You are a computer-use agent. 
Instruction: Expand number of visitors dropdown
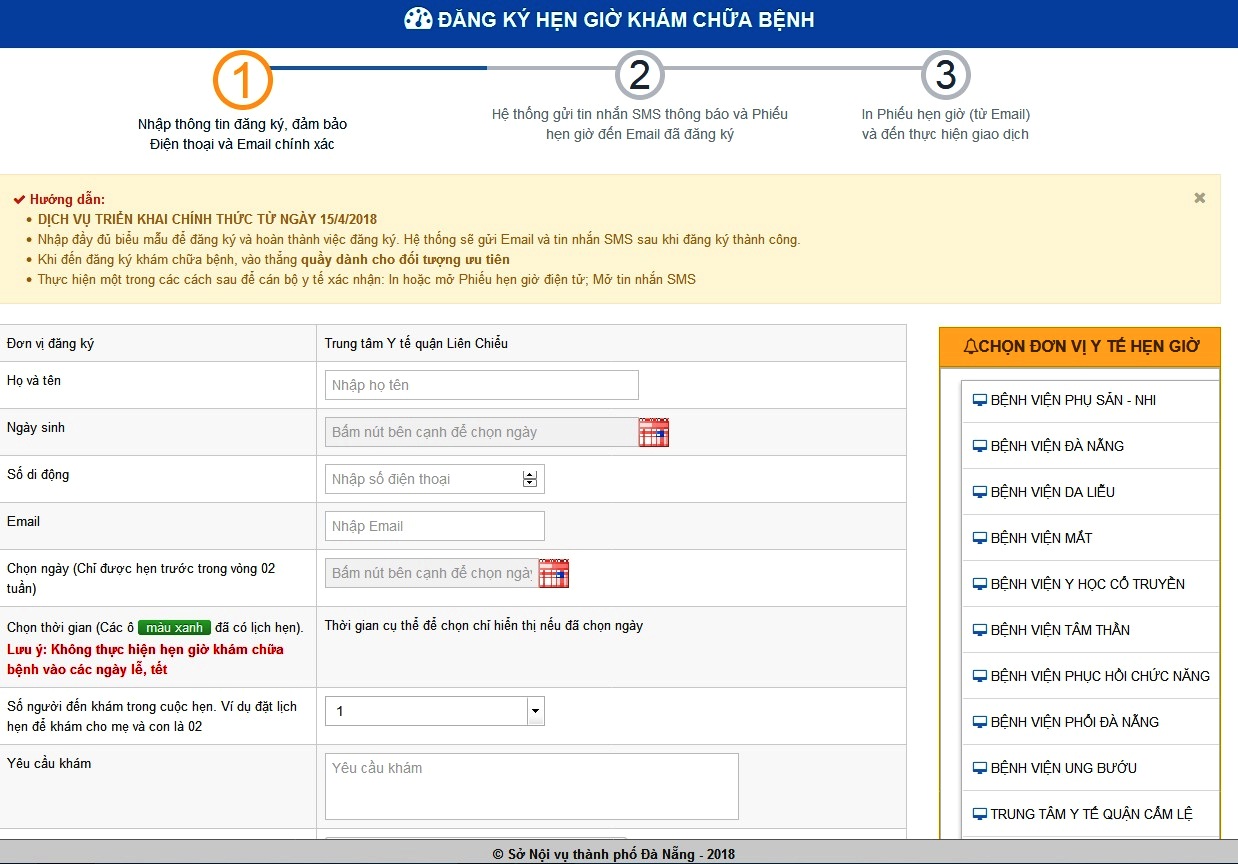point(536,711)
